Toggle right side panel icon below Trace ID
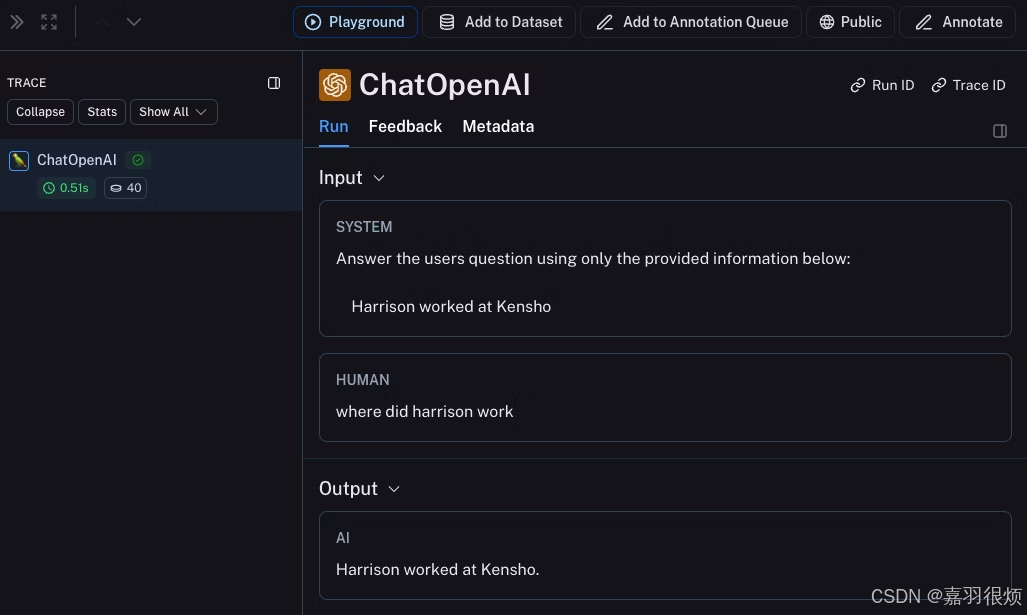1027x615 pixels. (999, 131)
